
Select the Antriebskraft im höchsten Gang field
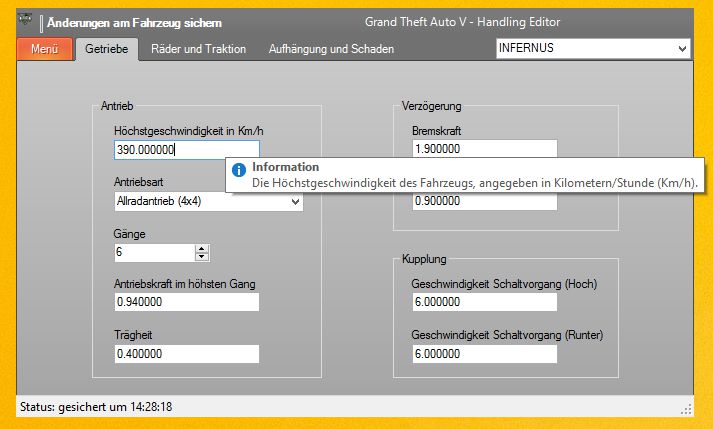[186, 302]
